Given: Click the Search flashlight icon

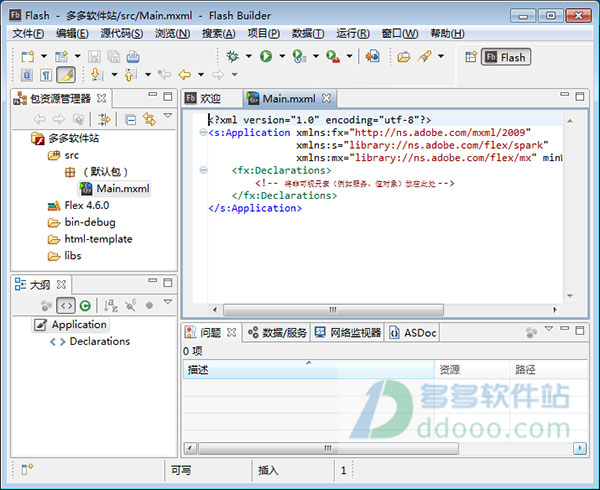Looking at the screenshot, I should pyautogui.click(x=425, y=56).
